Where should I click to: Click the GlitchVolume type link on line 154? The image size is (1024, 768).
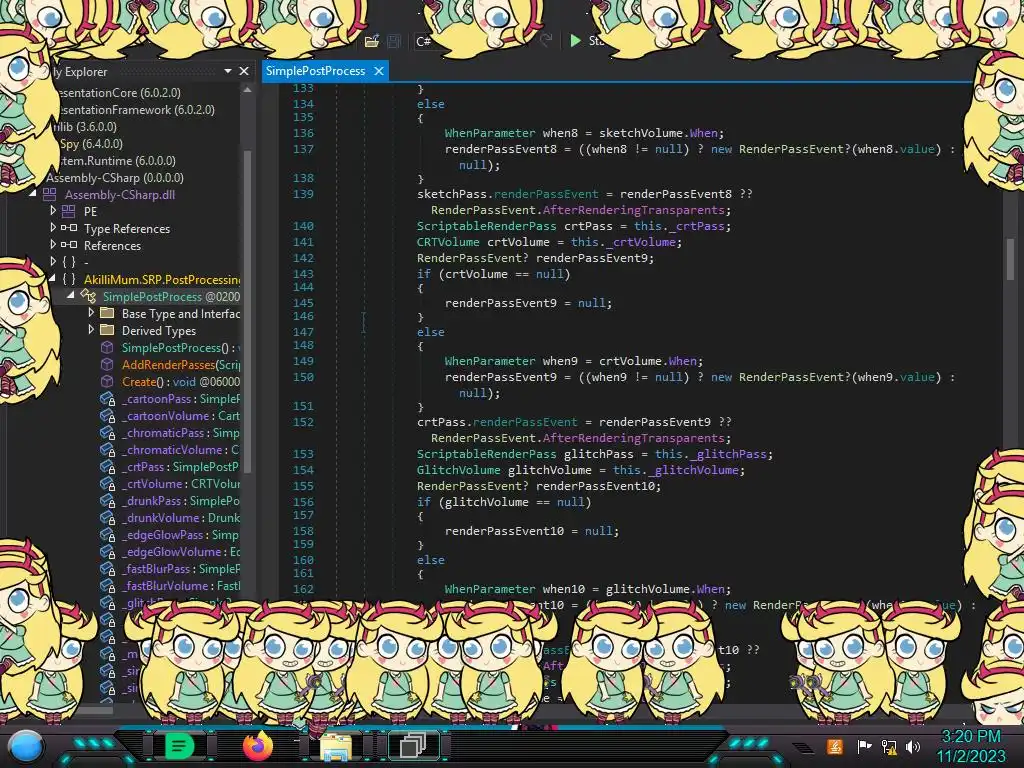[x=458, y=470]
